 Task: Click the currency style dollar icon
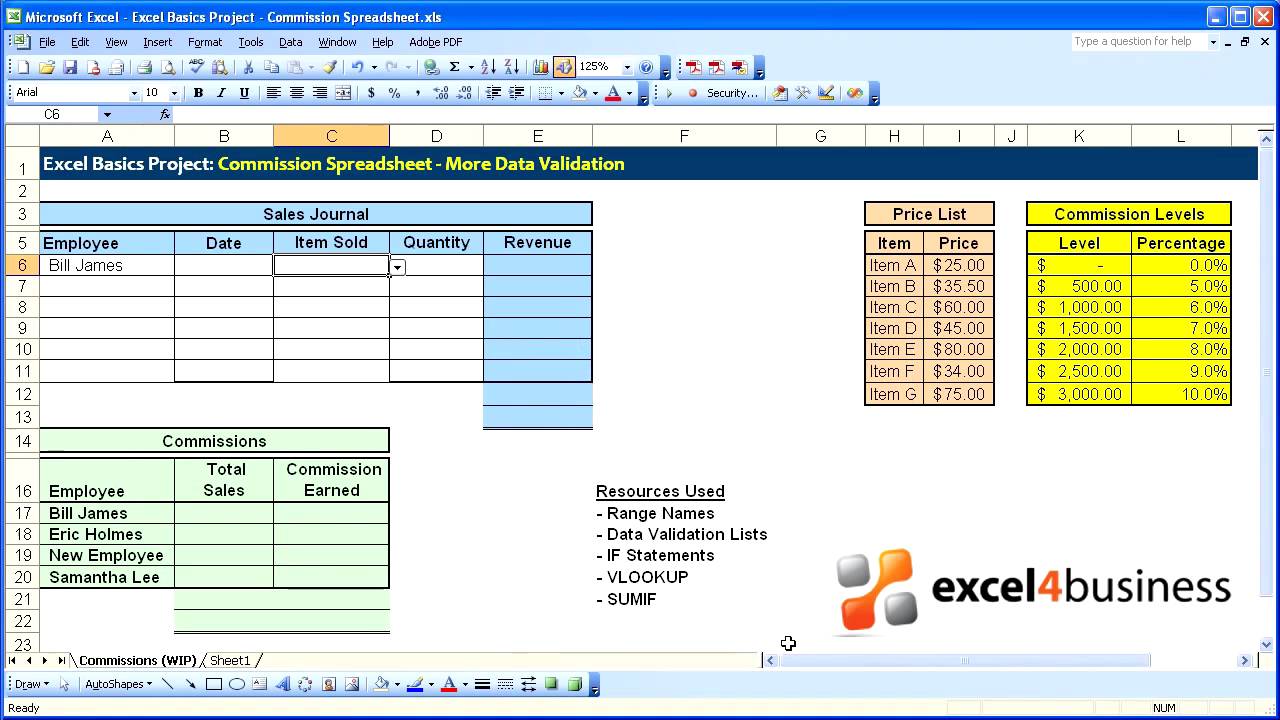coord(372,93)
